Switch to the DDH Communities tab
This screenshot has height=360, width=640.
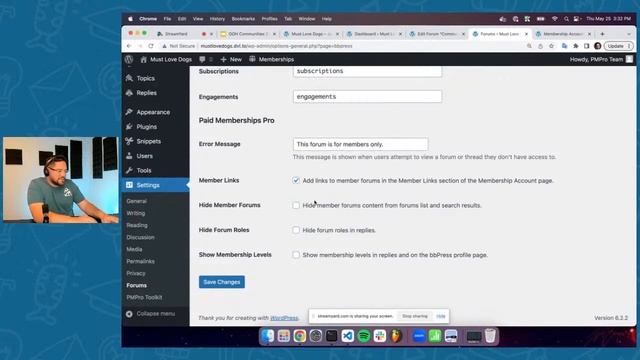point(247,34)
